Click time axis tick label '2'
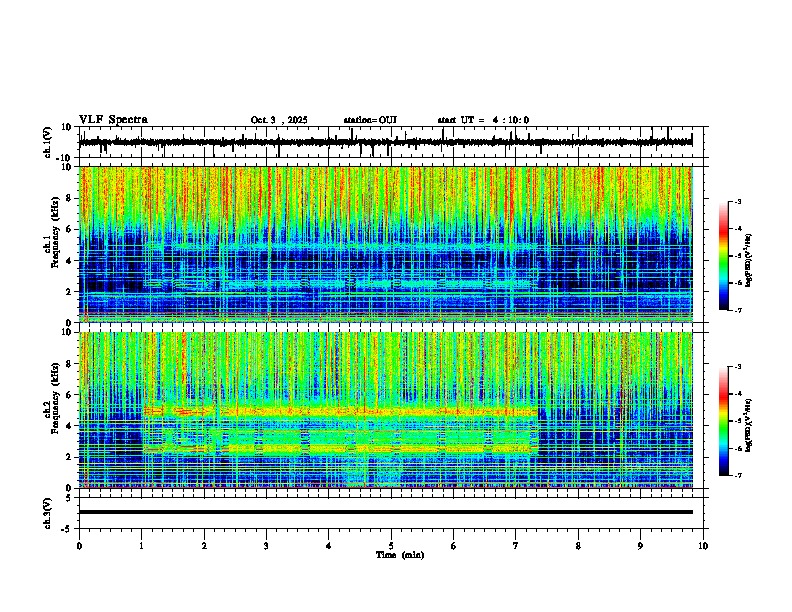 204,546
